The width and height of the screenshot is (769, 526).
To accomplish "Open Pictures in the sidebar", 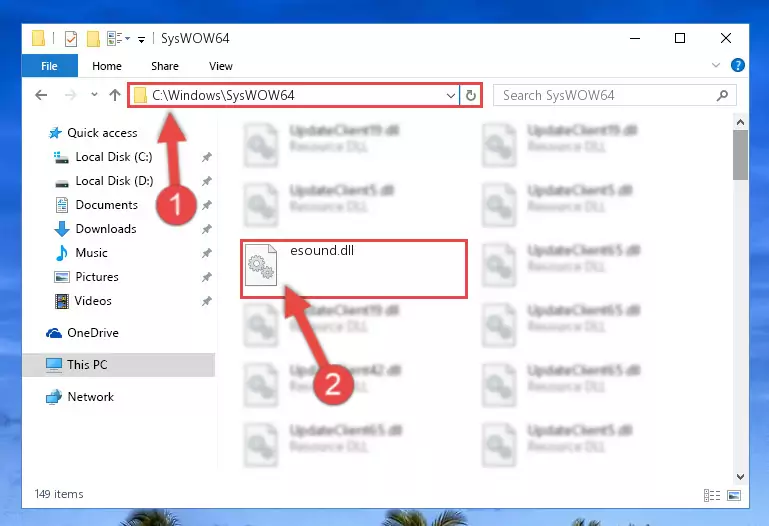I will tap(97, 277).
